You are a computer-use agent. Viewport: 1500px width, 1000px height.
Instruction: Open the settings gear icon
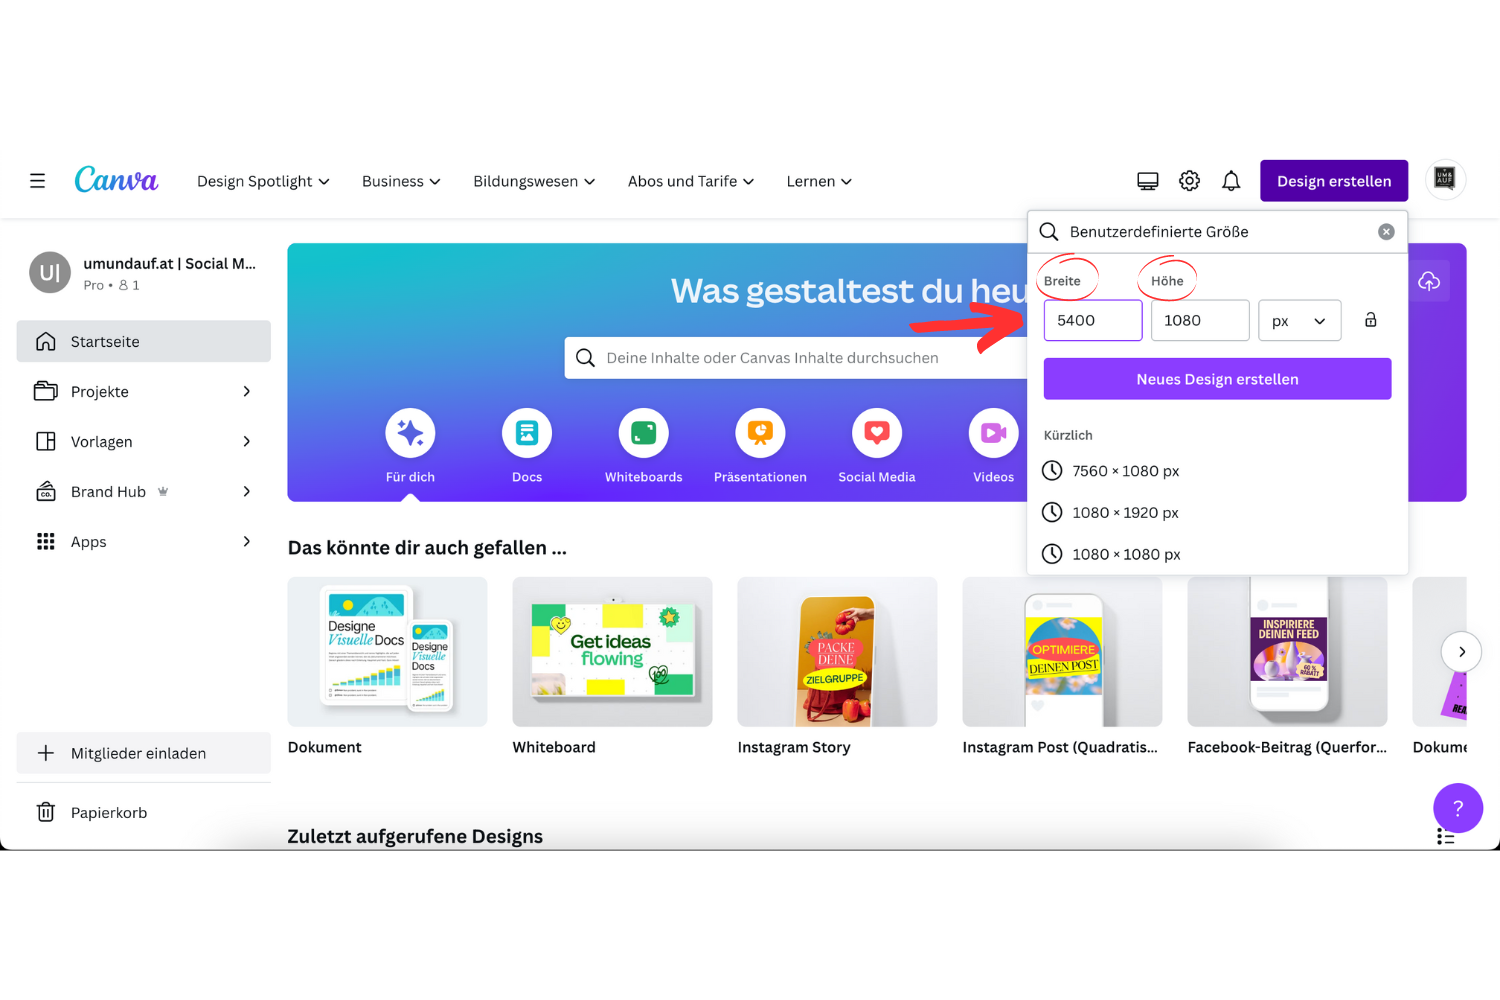click(x=1189, y=181)
